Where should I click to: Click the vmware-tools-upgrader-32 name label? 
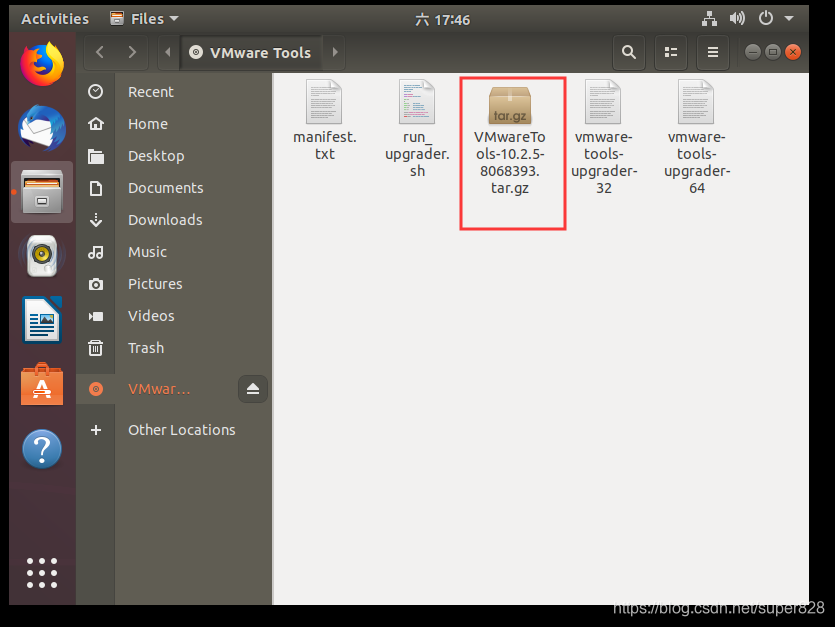[x=603, y=162]
